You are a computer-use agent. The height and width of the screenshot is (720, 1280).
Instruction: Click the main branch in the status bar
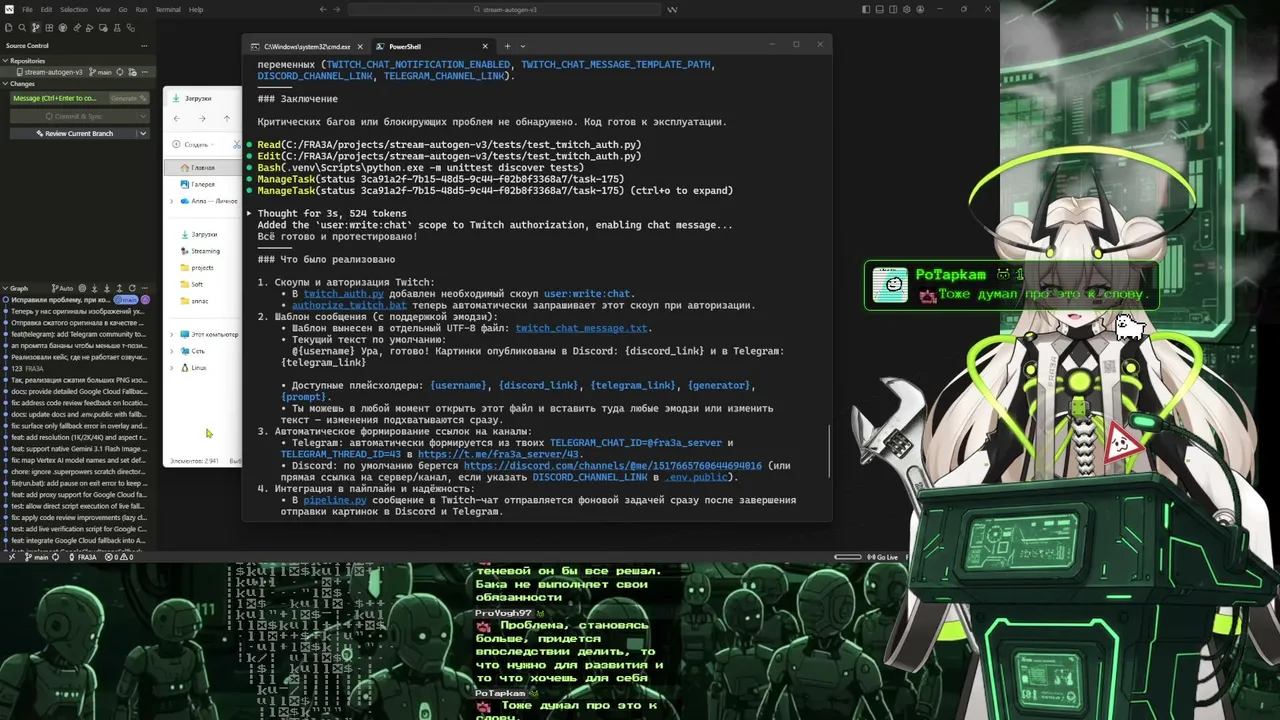(x=36, y=557)
